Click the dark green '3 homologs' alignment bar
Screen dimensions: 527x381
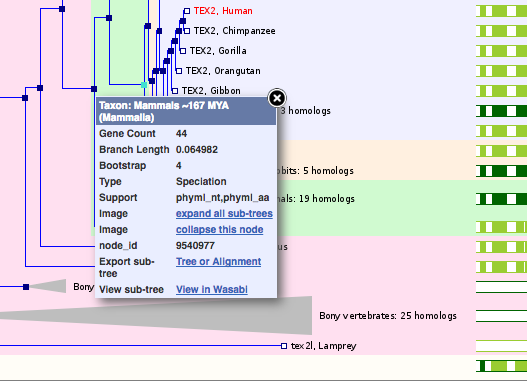[x=501, y=111]
